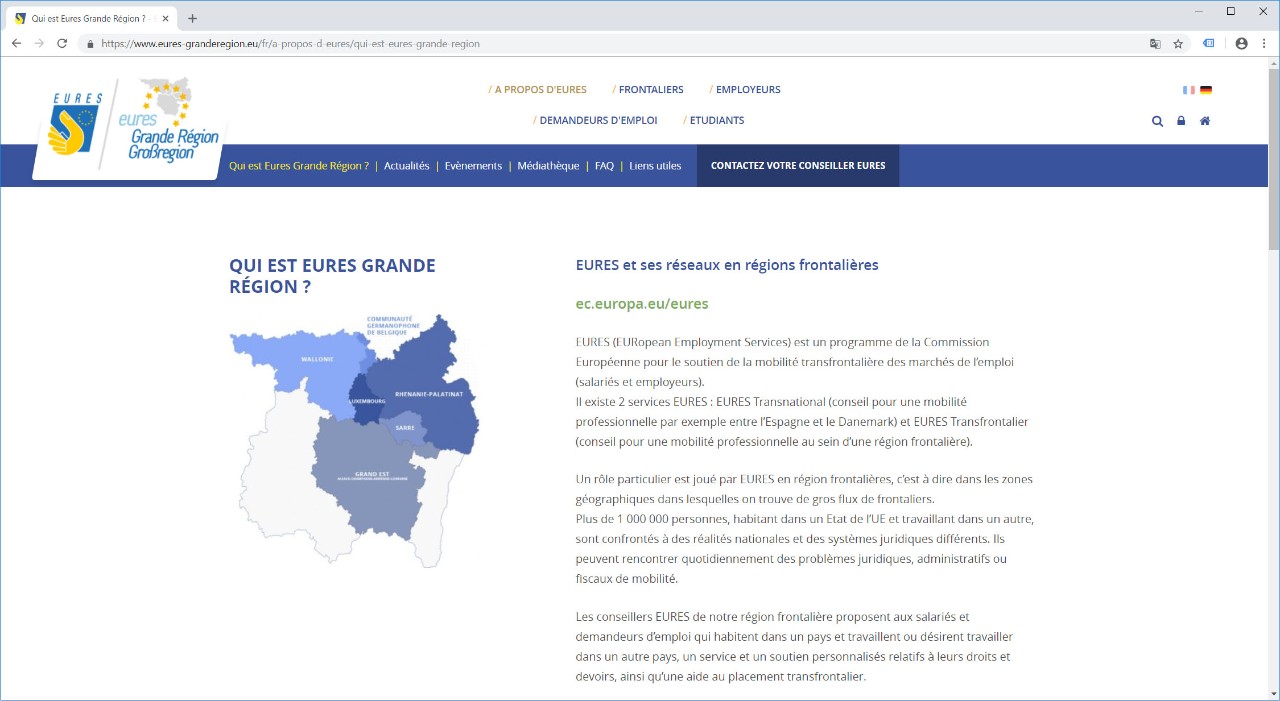Viewport: 1280px width, 701px height.
Task: Click Contactez votre conseiller EURES button
Action: coord(798,166)
